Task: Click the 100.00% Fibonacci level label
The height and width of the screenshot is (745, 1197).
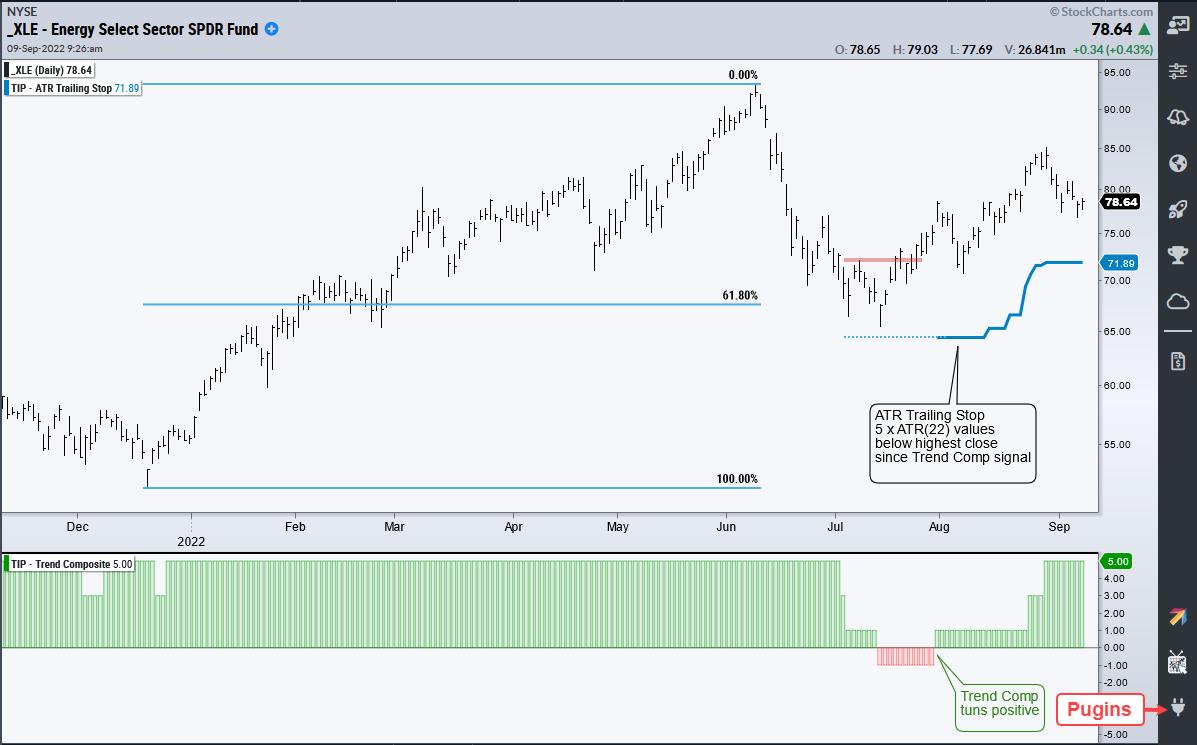Action: coord(737,479)
